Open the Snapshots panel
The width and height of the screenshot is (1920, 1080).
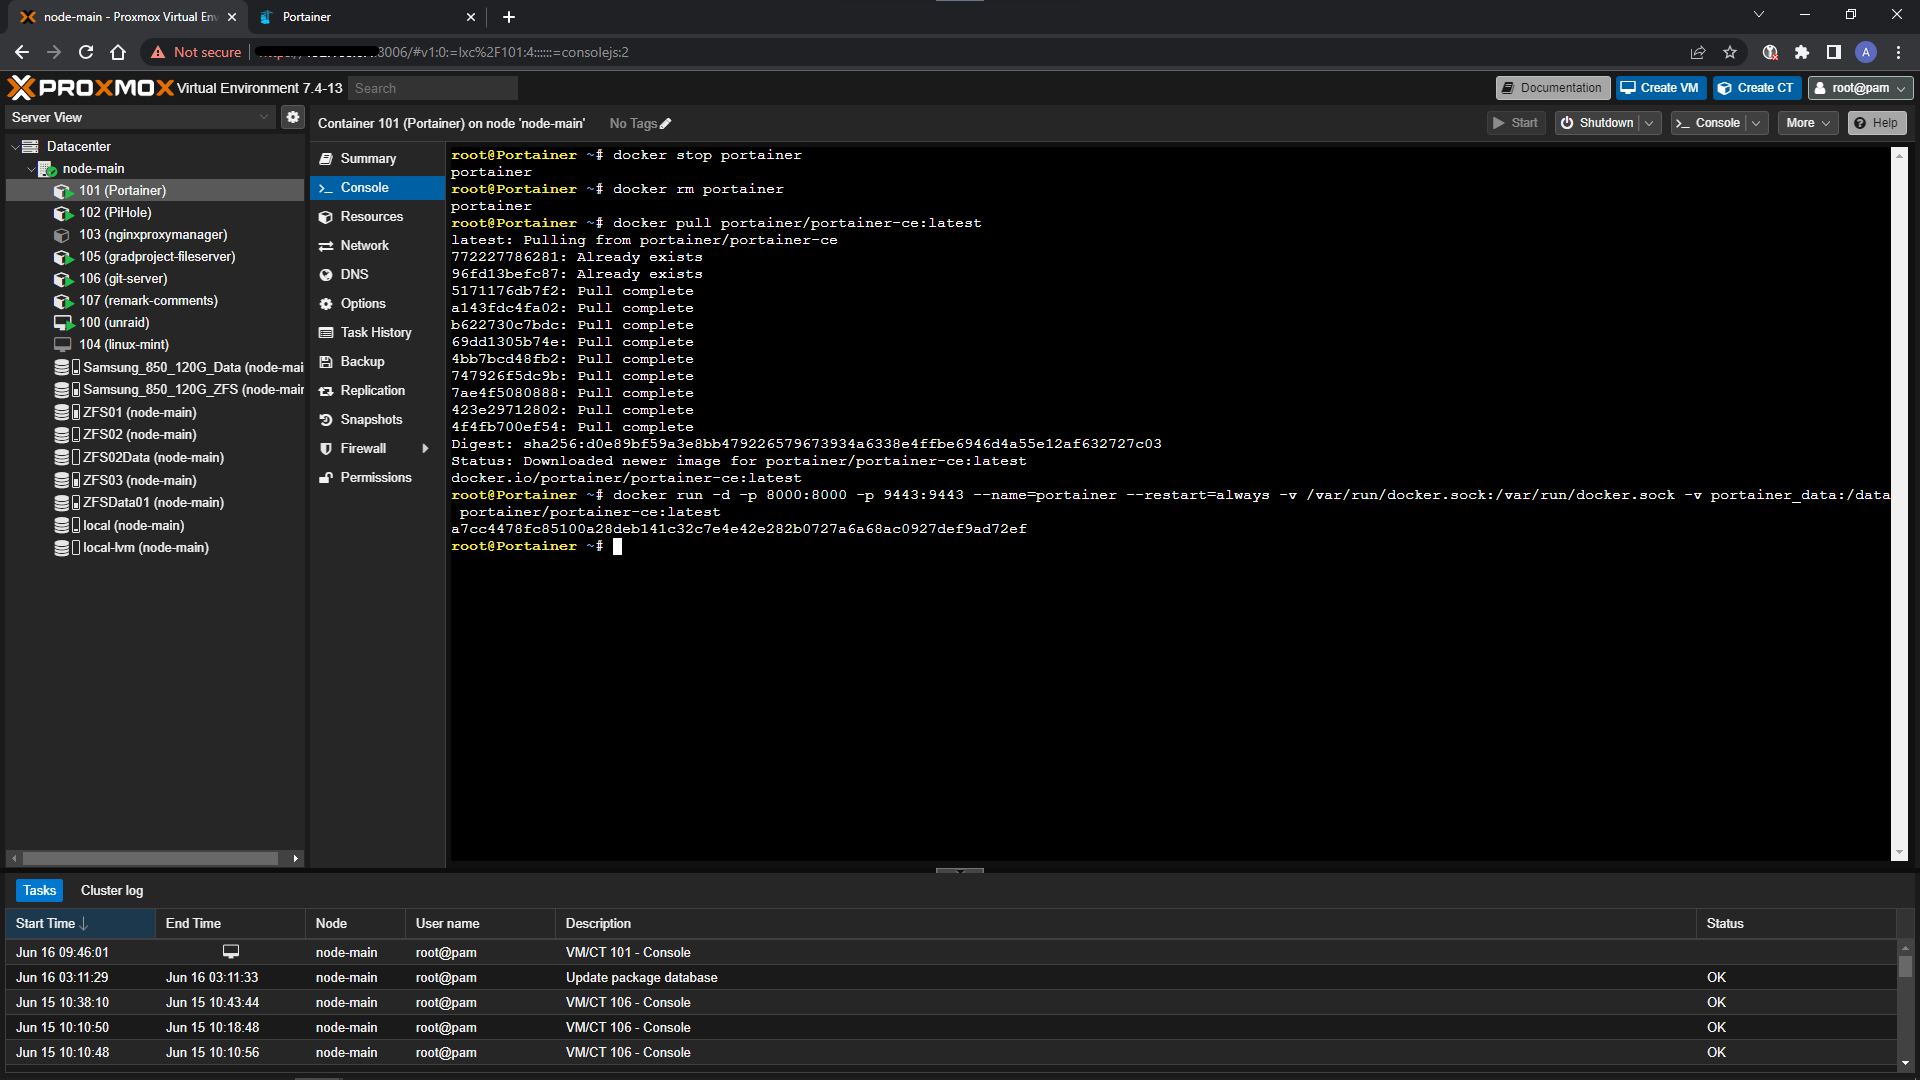377,419
